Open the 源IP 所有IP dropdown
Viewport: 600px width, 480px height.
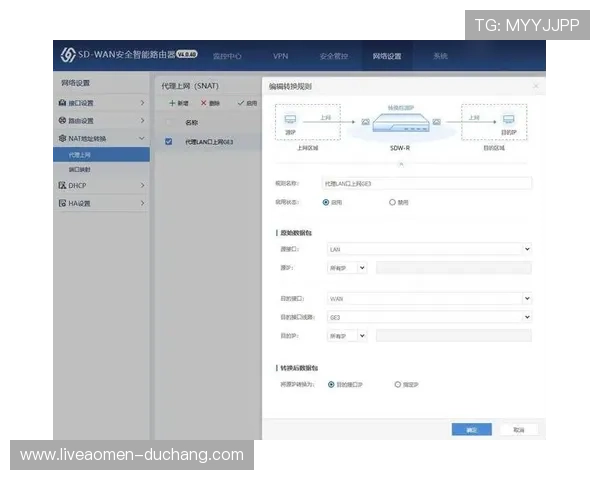click(x=347, y=268)
